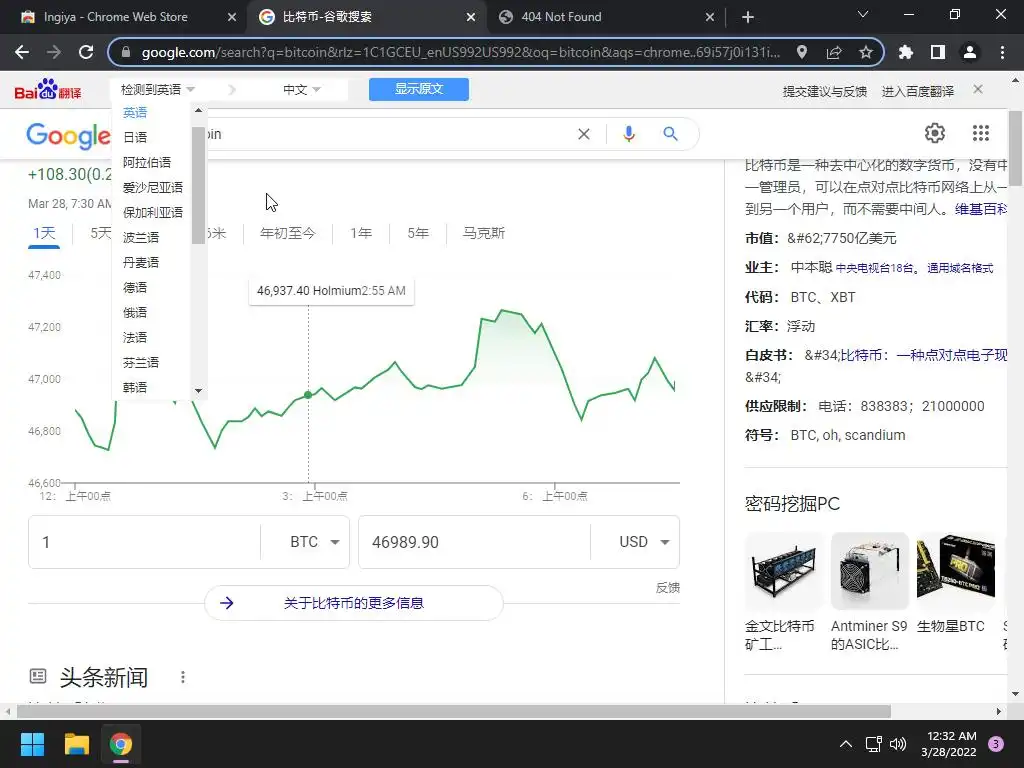Share this page via the share icon

834,52
